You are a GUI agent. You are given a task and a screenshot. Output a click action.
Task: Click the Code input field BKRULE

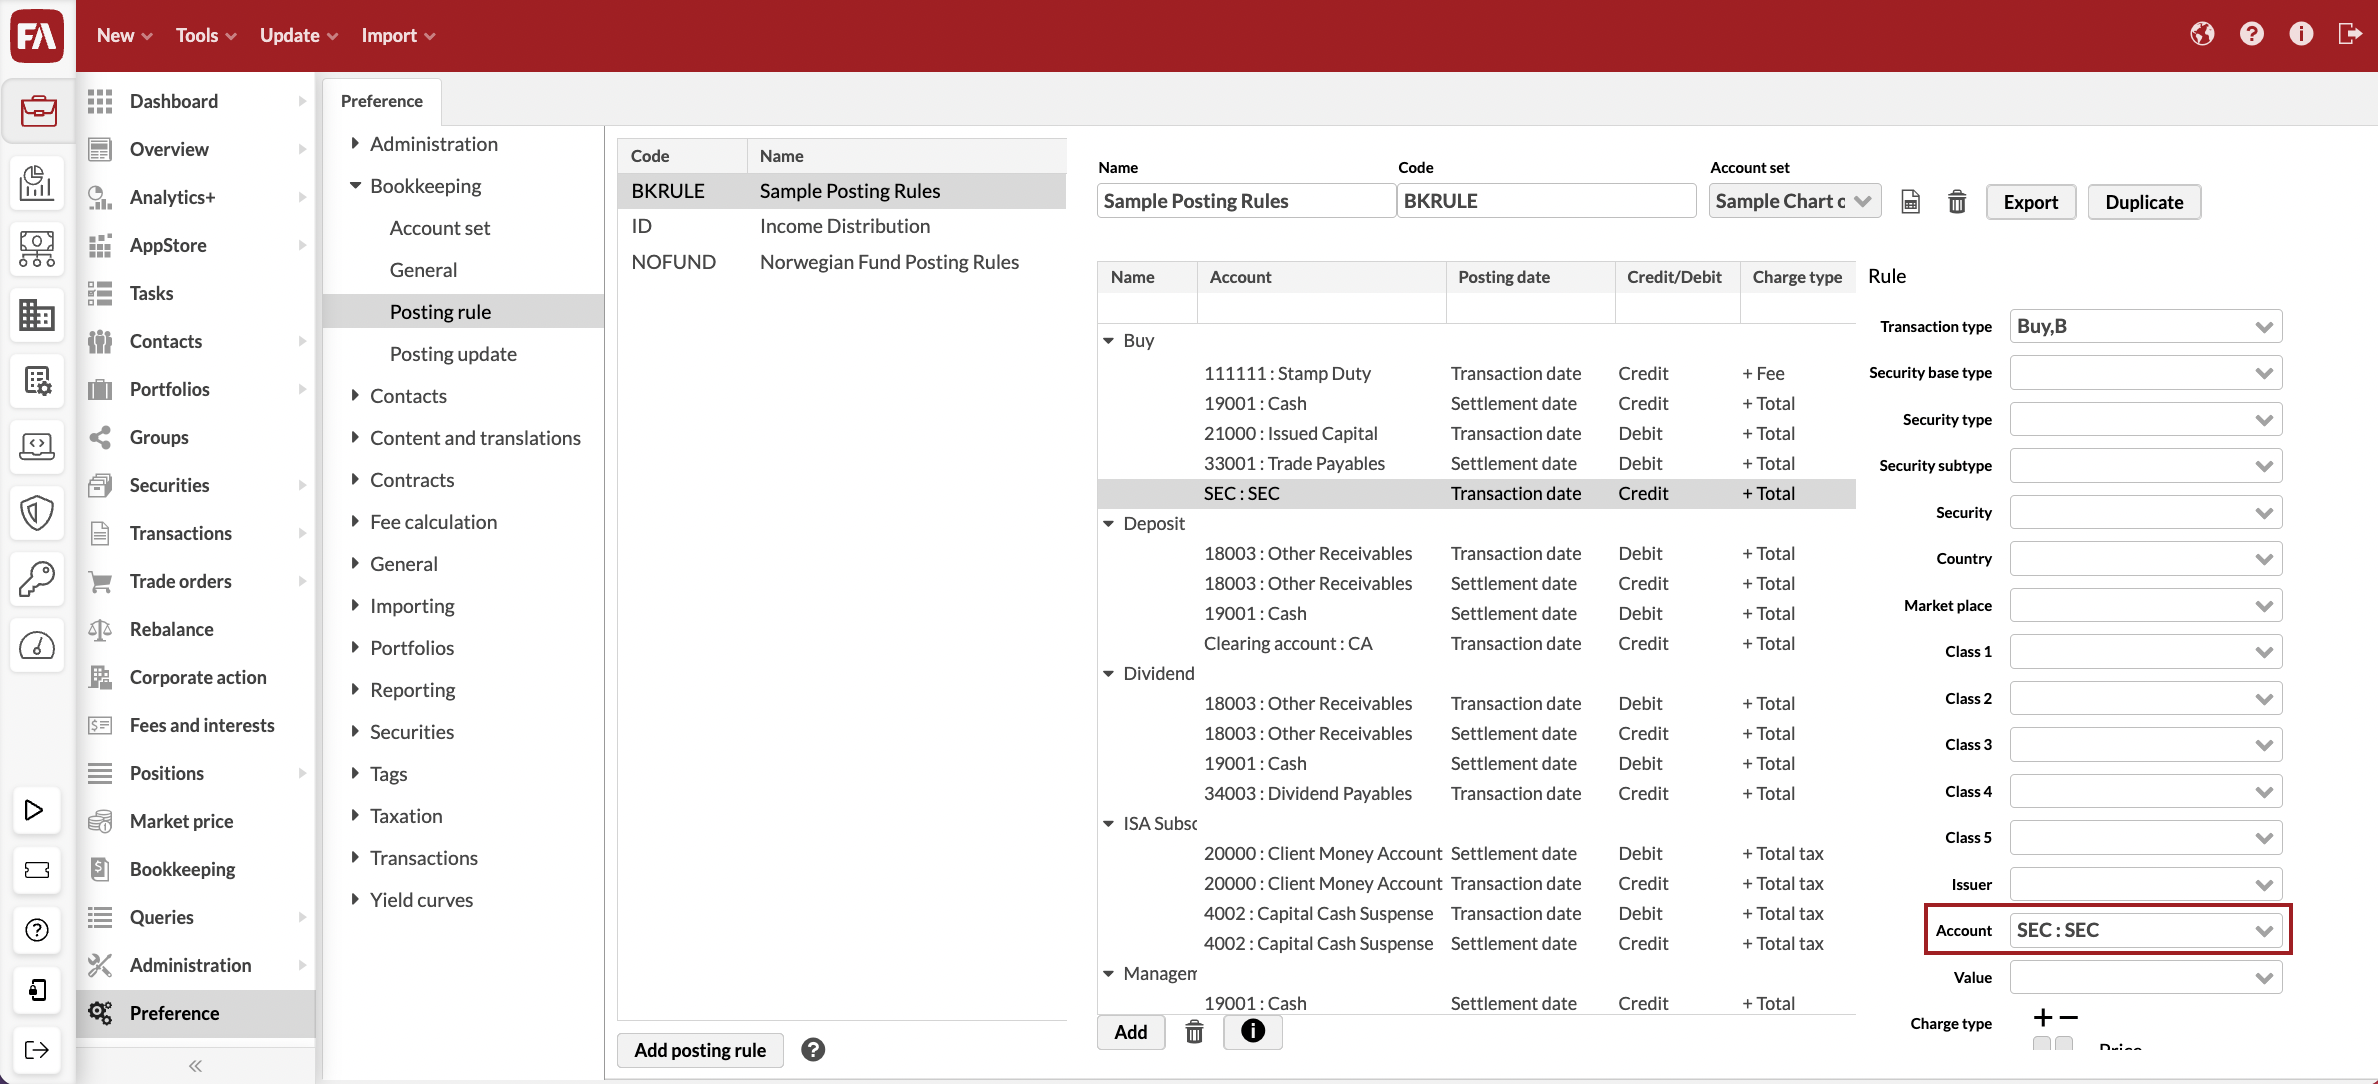point(1546,201)
